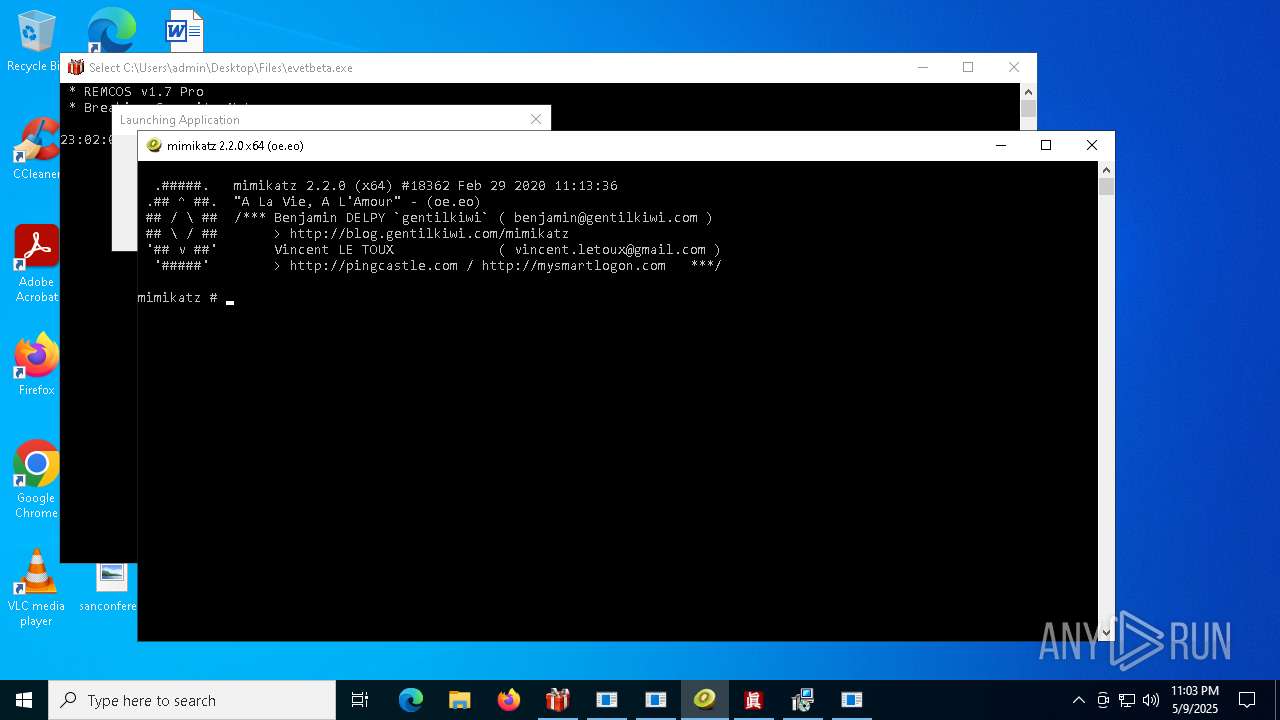Open the Word document on the desktop
This screenshot has height=720, width=1280.
(x=184, y=31)
